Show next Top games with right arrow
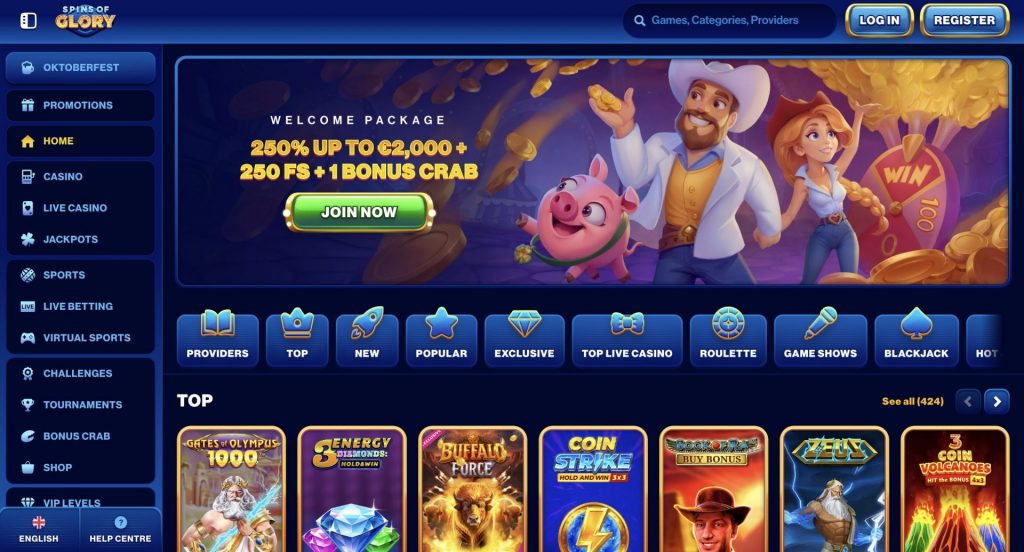1024x552 pixels. [997, 402]
